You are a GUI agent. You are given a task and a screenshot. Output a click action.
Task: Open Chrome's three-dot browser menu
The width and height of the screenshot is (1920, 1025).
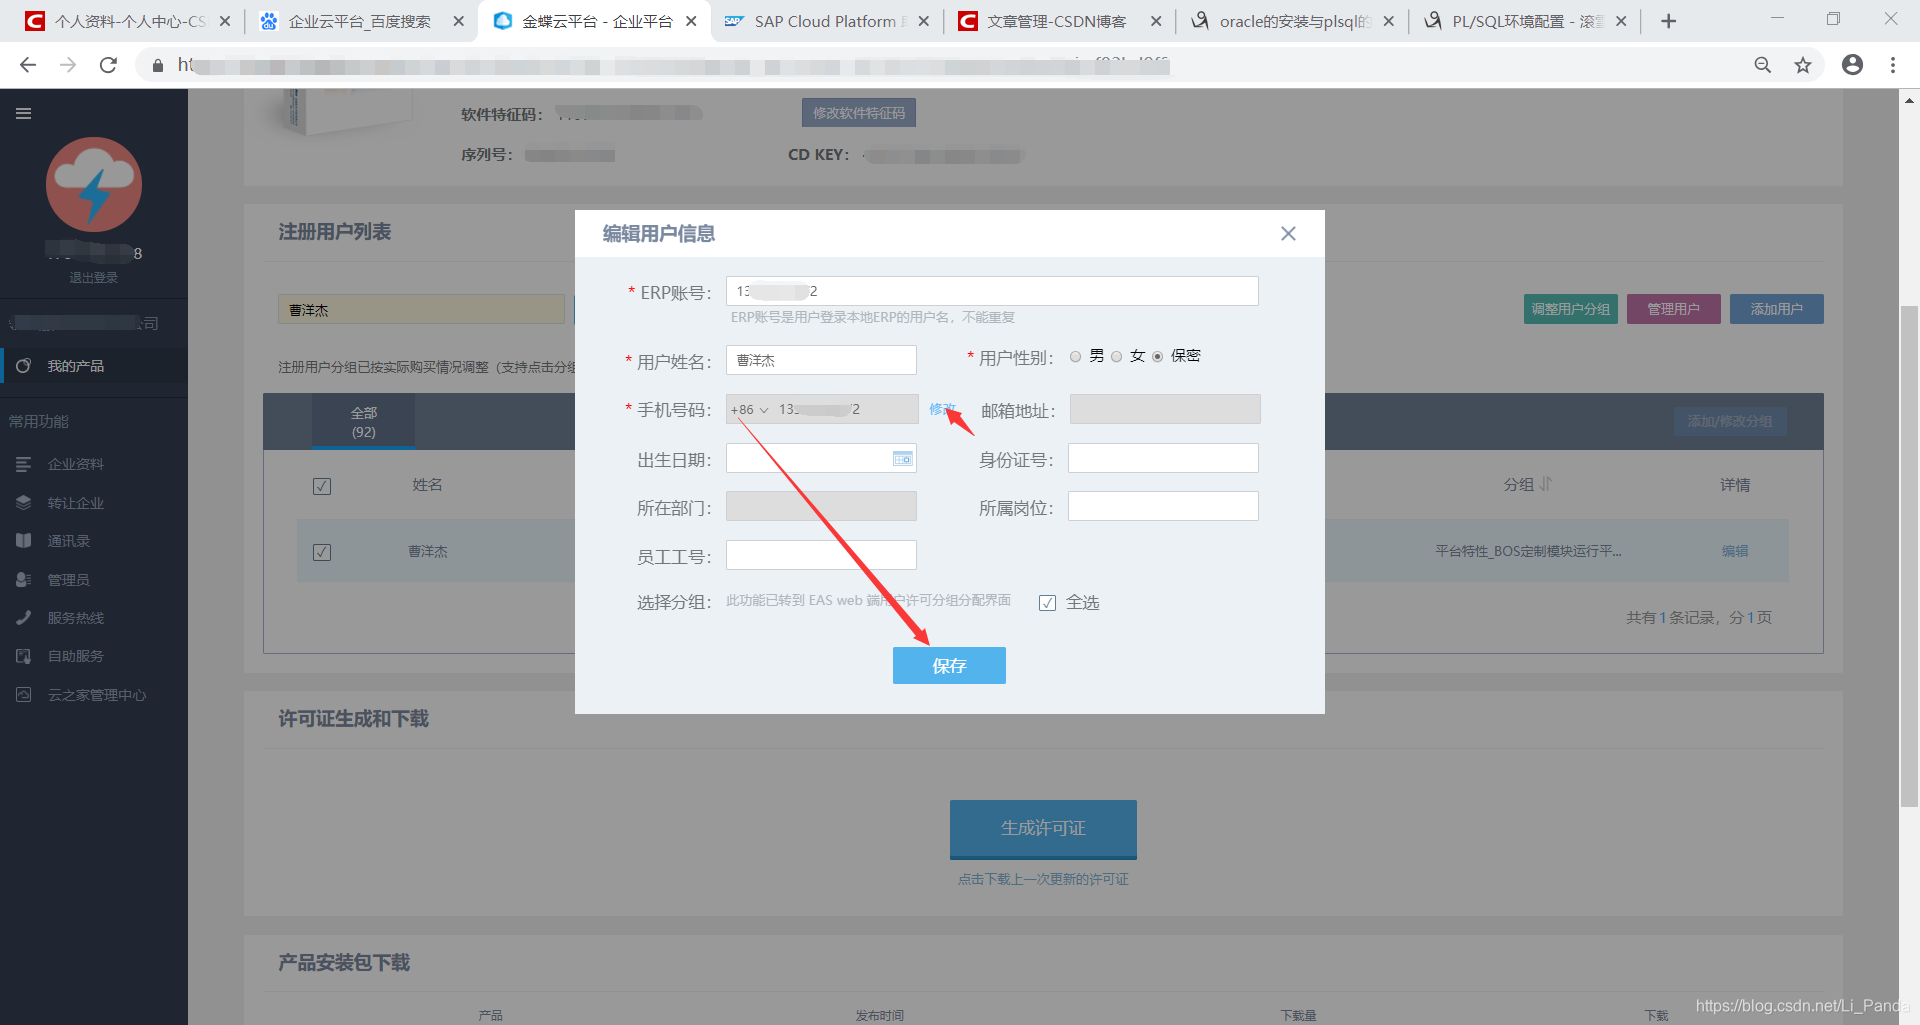click(1893, 64)
